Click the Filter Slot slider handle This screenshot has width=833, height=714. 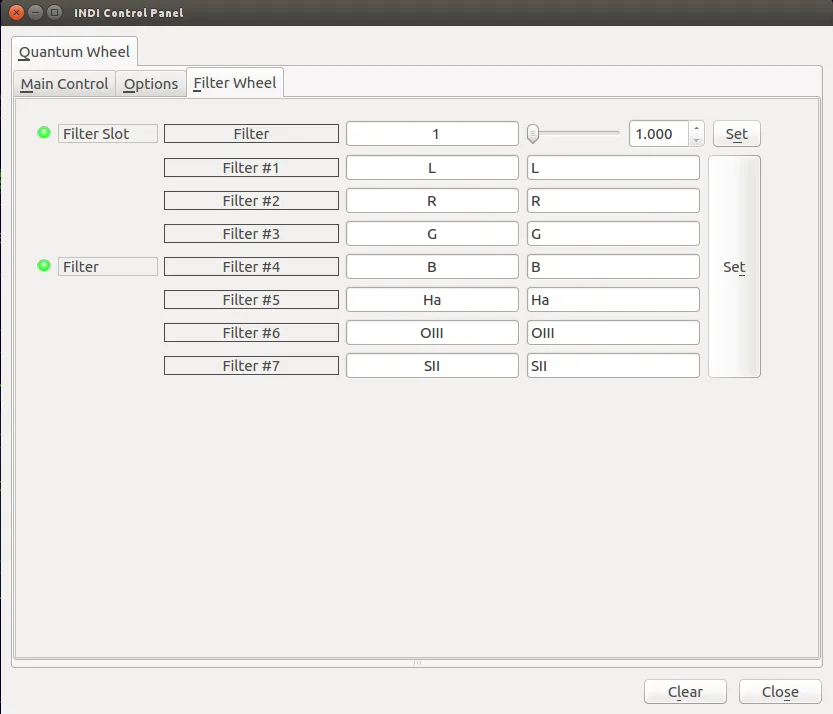click(x=533, y=134)
